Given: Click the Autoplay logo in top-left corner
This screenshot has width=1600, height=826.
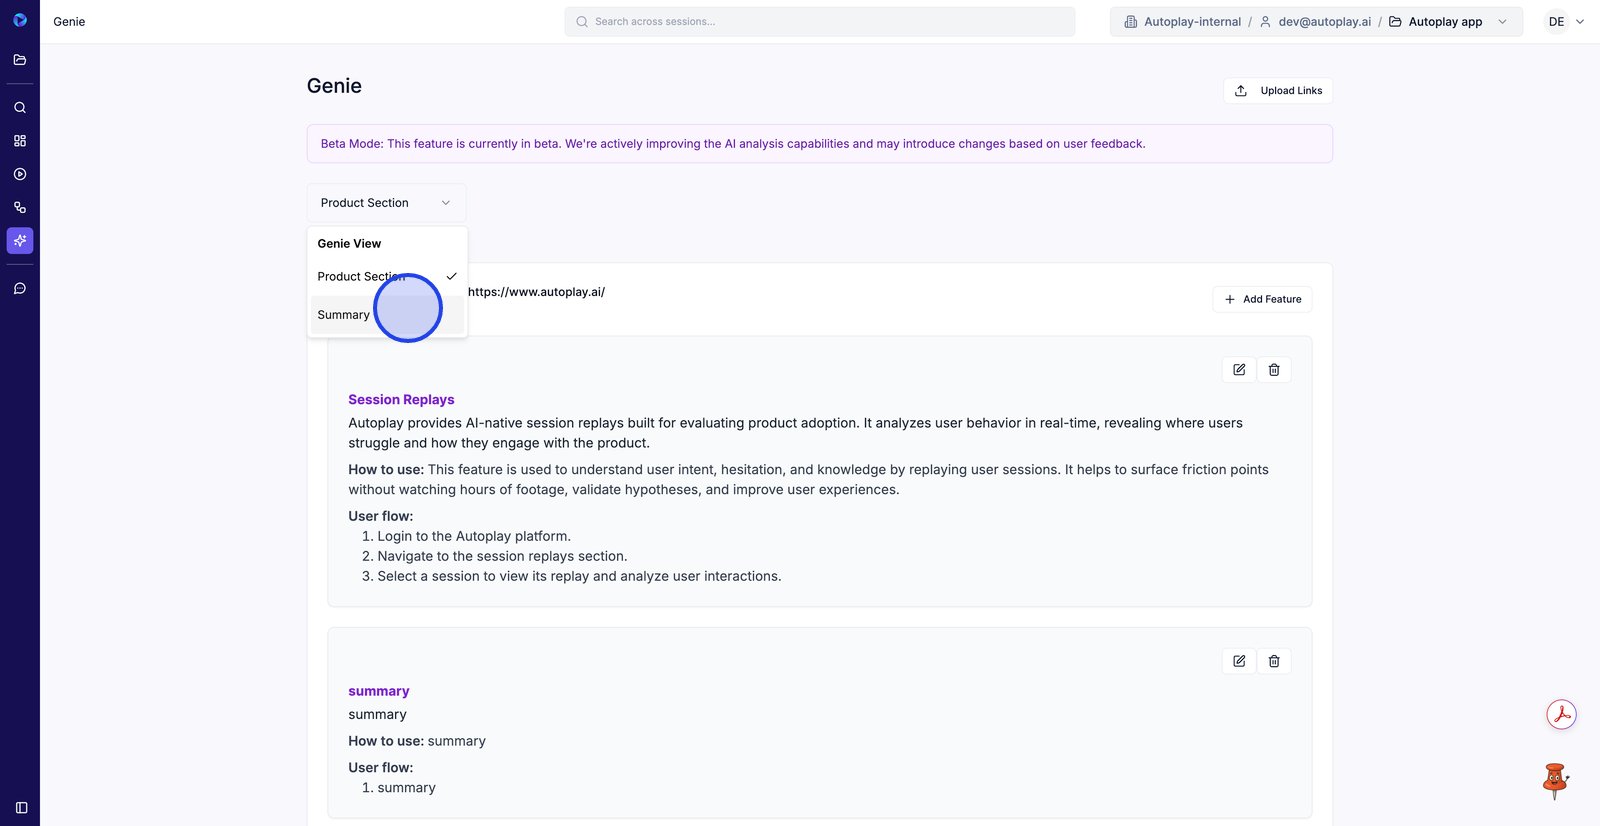Looking at the screenshot, I should [x=20, y=20].
